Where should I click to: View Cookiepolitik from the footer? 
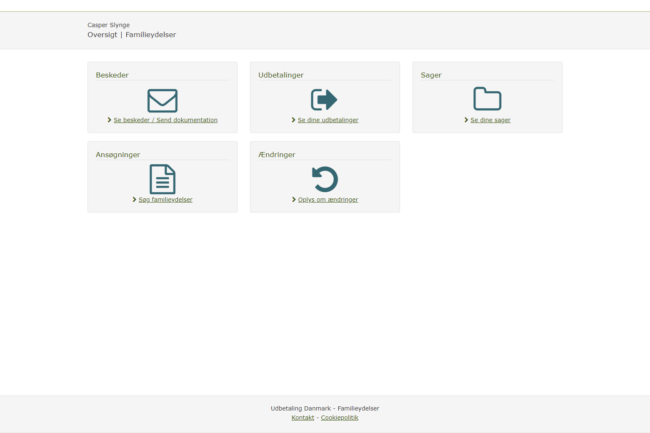pyautogui.click(x=339, y=418)
